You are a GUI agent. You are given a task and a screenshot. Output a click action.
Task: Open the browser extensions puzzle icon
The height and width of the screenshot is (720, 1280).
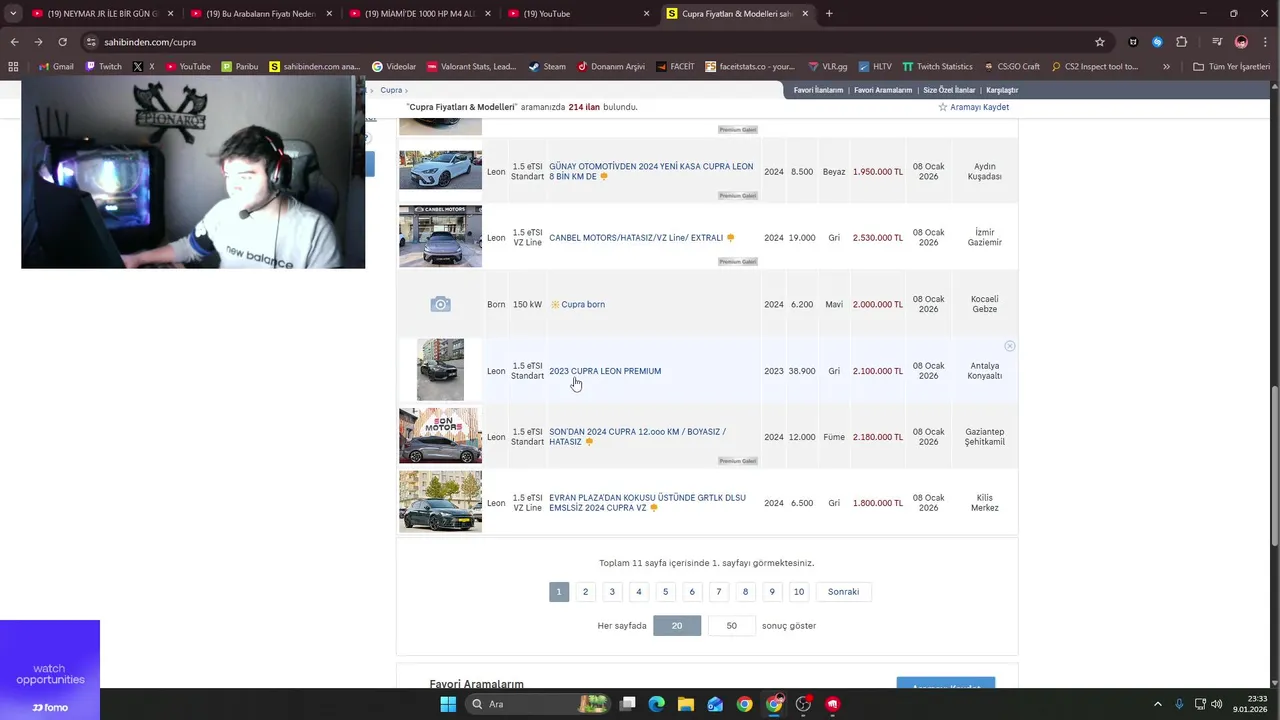point(1182,42)
